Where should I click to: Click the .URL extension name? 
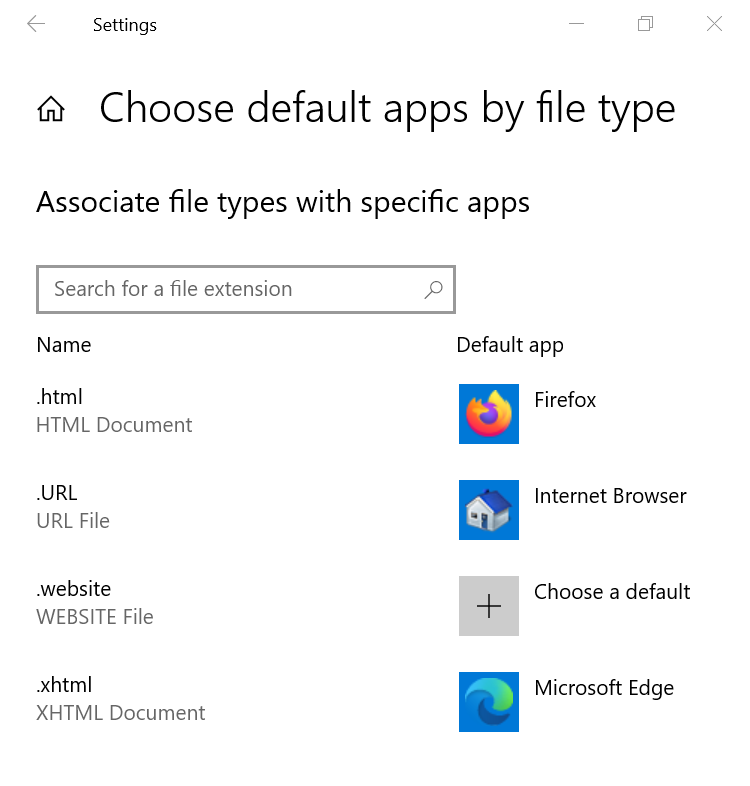[x=57, y=493]
